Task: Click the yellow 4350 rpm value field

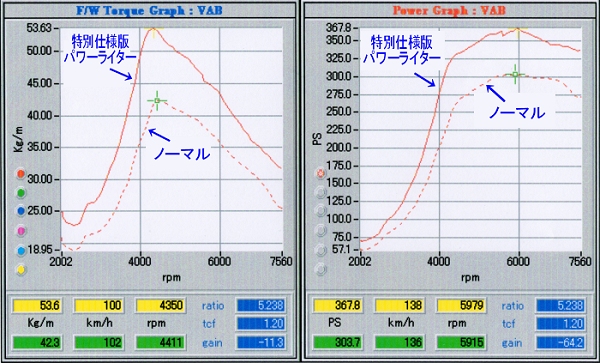Action: coord(161,306)
